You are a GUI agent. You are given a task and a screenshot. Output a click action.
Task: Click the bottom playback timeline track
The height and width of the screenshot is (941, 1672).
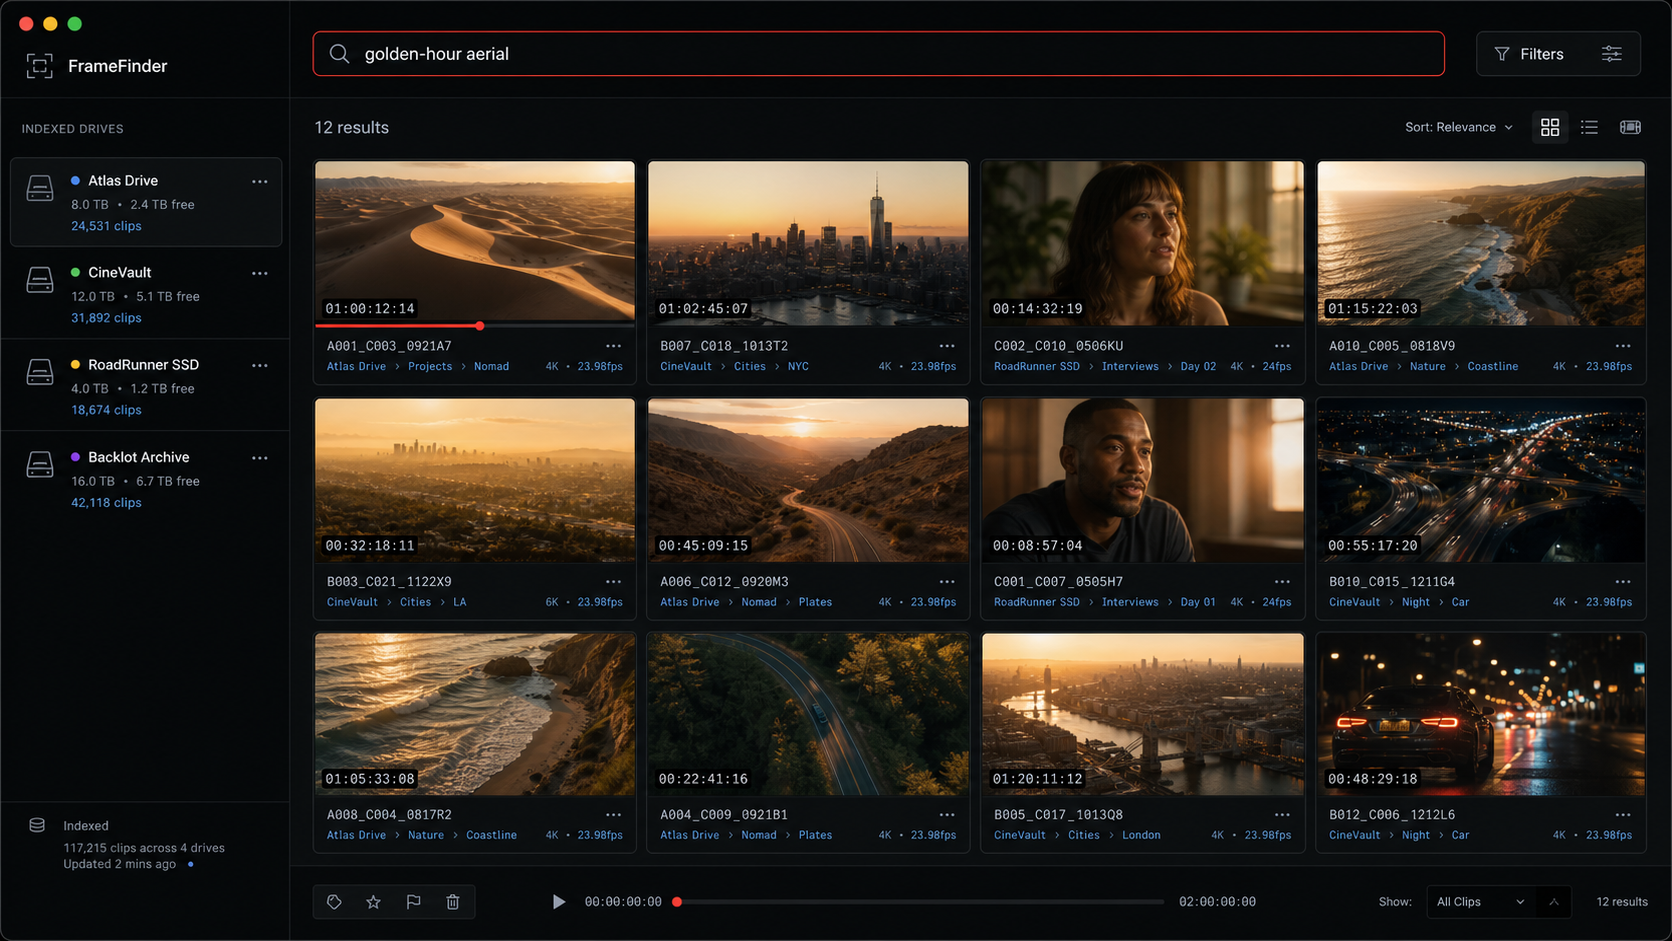point(920,902)
